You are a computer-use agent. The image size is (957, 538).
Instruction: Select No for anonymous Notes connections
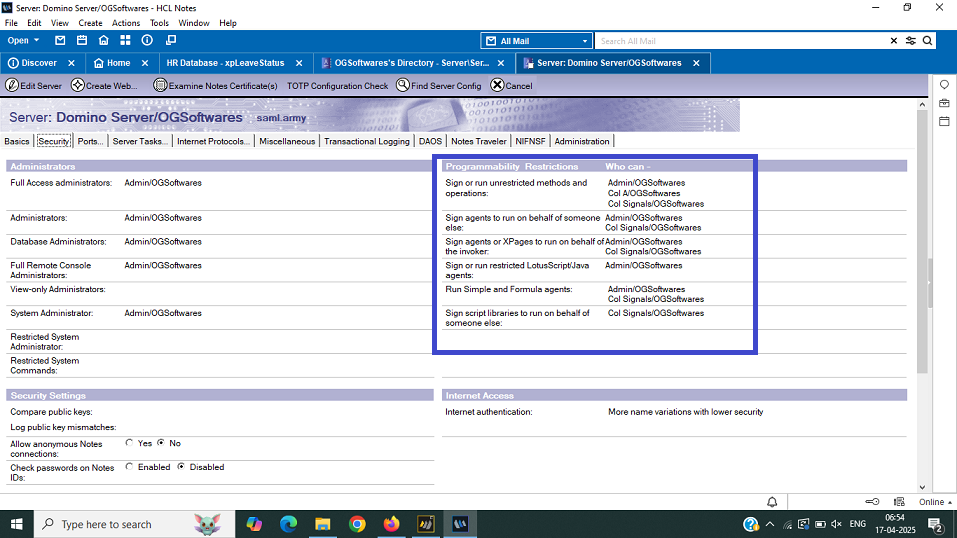[161, 443]
